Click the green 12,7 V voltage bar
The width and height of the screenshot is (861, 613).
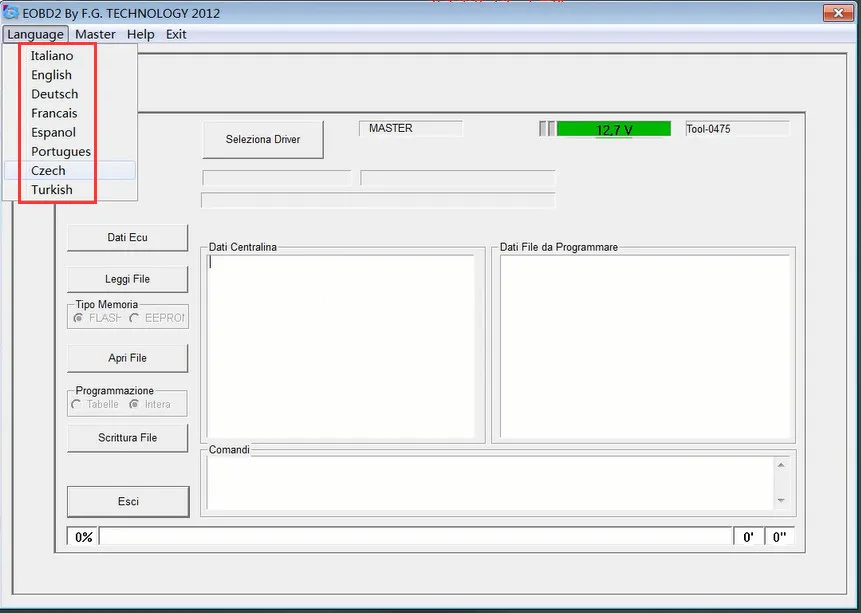613,129
